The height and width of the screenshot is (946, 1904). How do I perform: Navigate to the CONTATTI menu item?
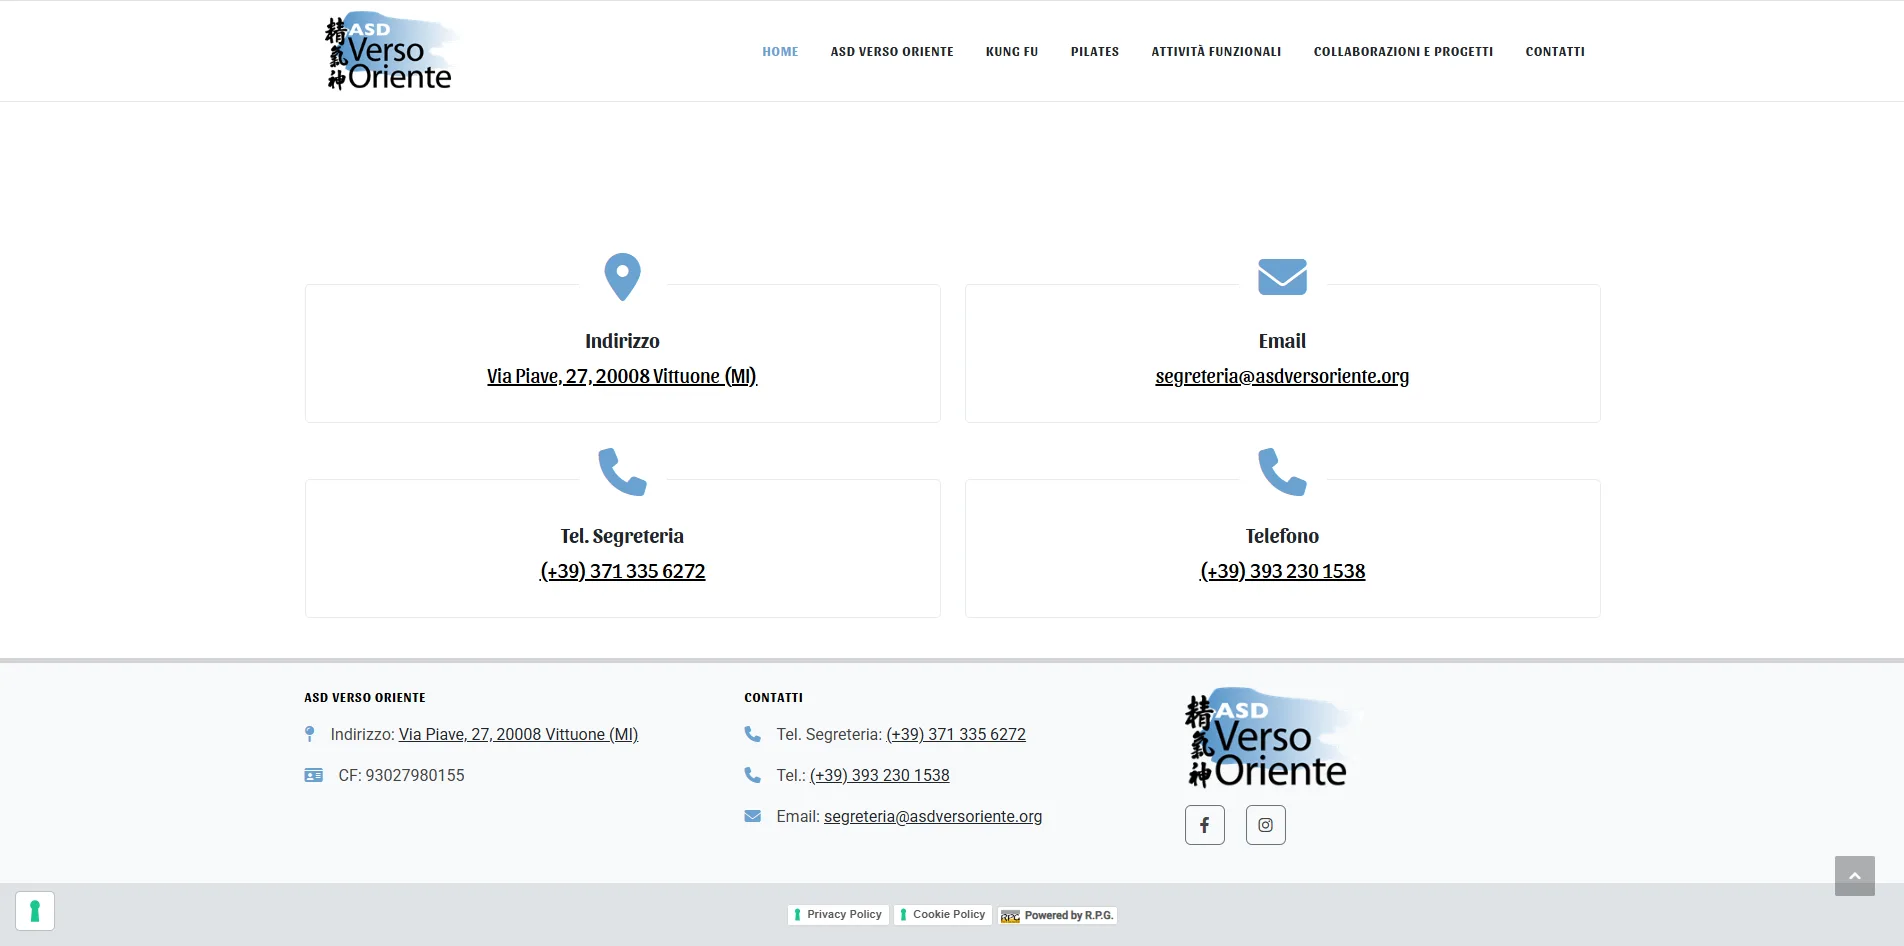pyautogui.click(x=1555, y=52)
